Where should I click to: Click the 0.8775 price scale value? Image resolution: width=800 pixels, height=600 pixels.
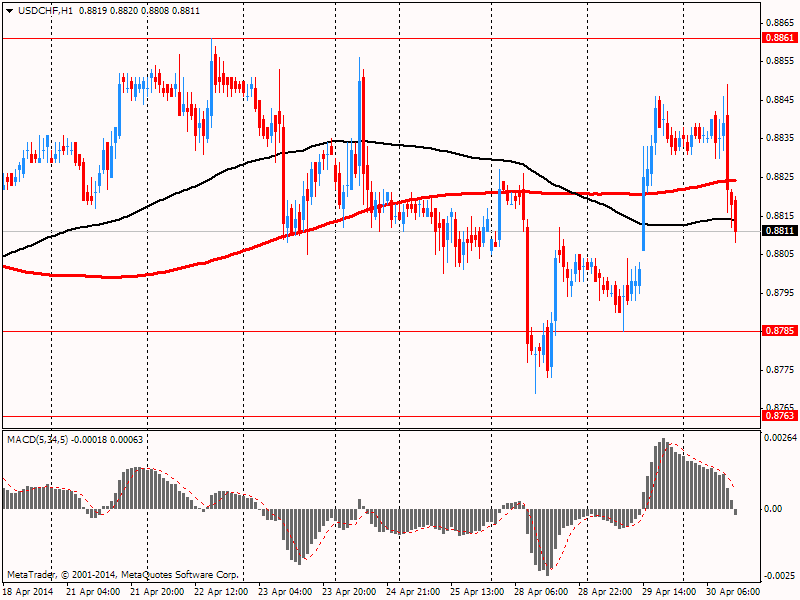click(x=781, y=370)
